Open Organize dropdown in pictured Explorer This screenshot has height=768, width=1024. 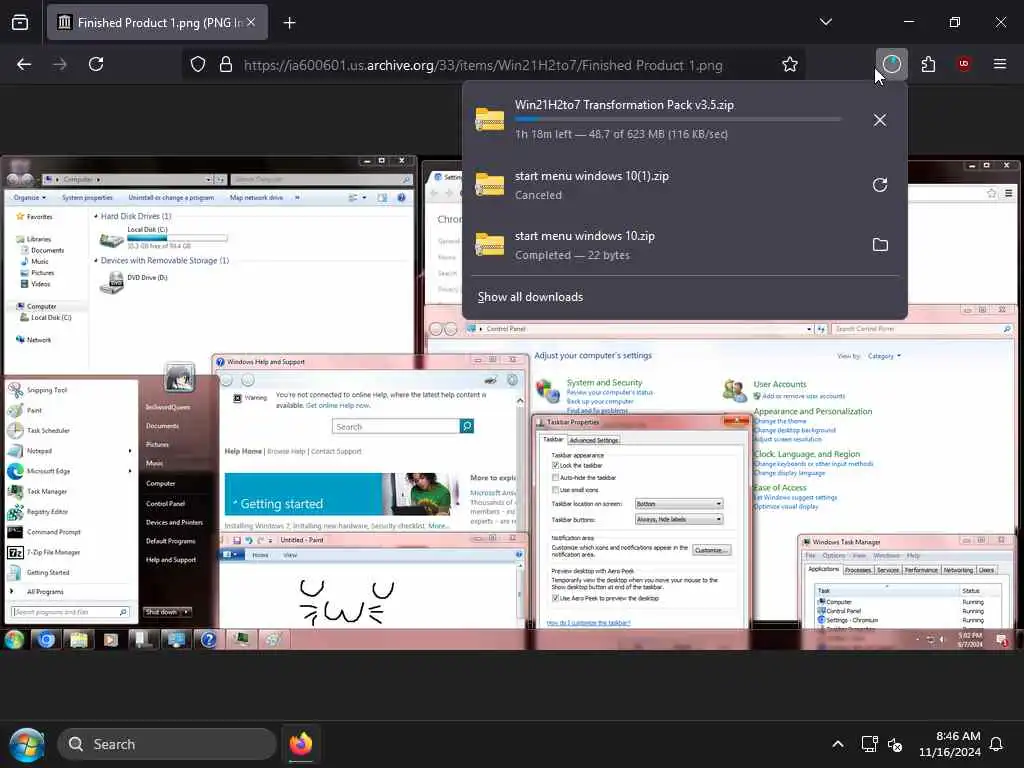29,197
